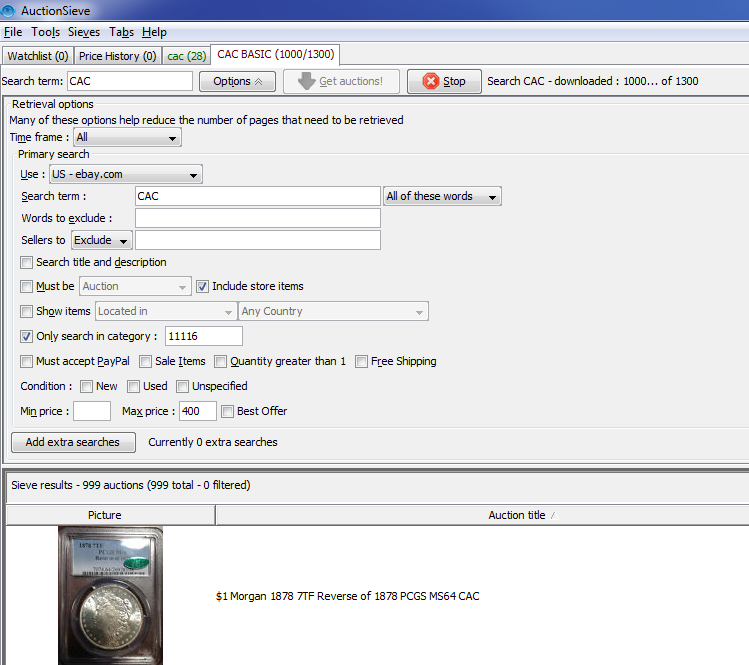
Task: Click the Primary search term input field
Action: tap(257, 196)
